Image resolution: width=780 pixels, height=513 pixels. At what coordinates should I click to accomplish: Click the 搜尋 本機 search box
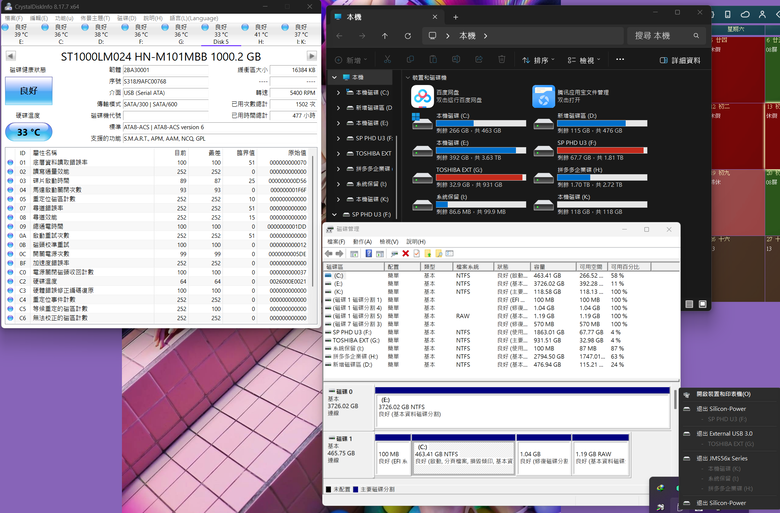click(x=667, y=36)
